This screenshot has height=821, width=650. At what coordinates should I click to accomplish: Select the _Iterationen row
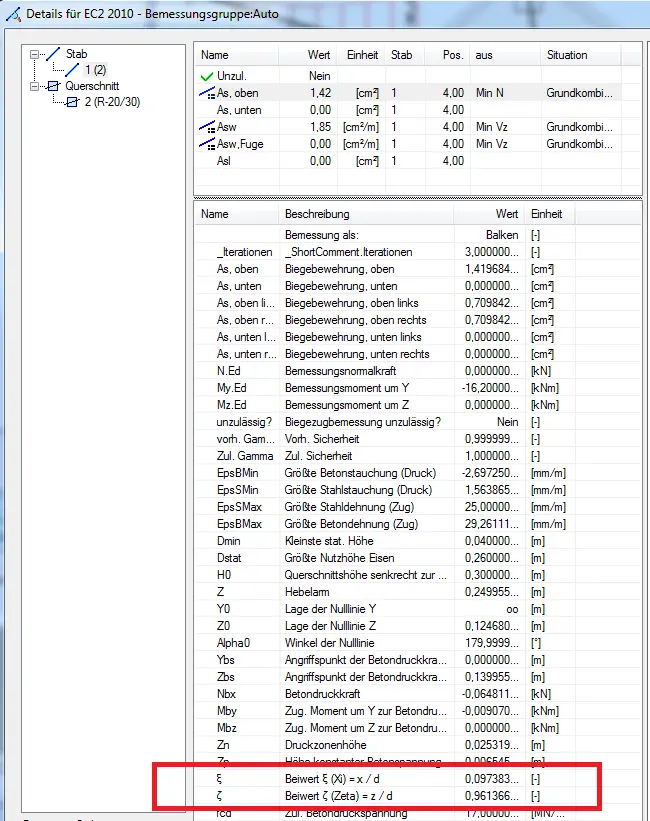385,252
